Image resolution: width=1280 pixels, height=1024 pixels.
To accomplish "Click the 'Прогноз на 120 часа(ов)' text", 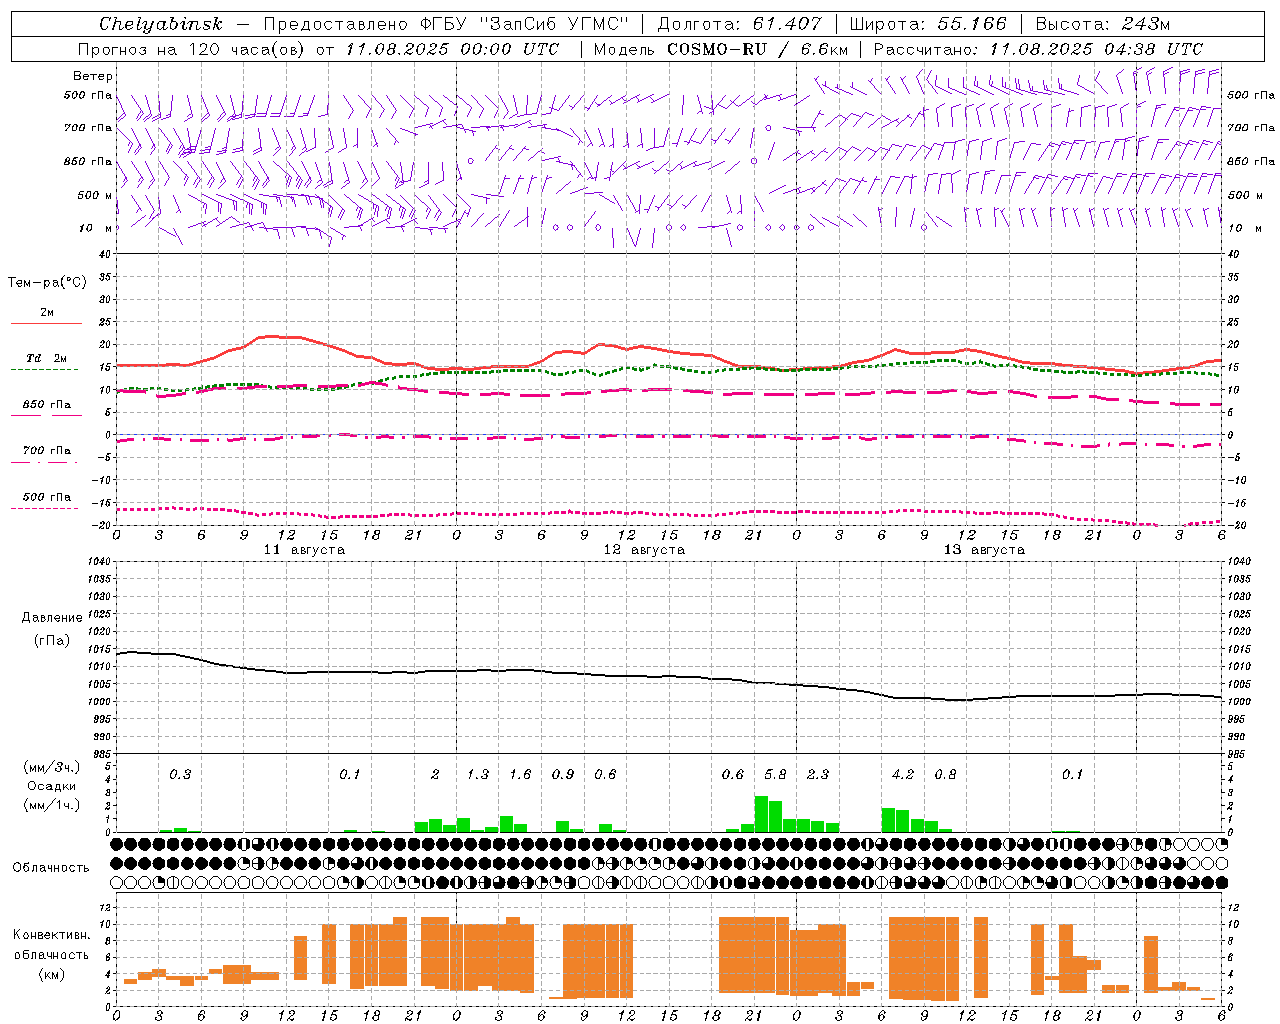I will pyautogui.click(x=193, y=49).
